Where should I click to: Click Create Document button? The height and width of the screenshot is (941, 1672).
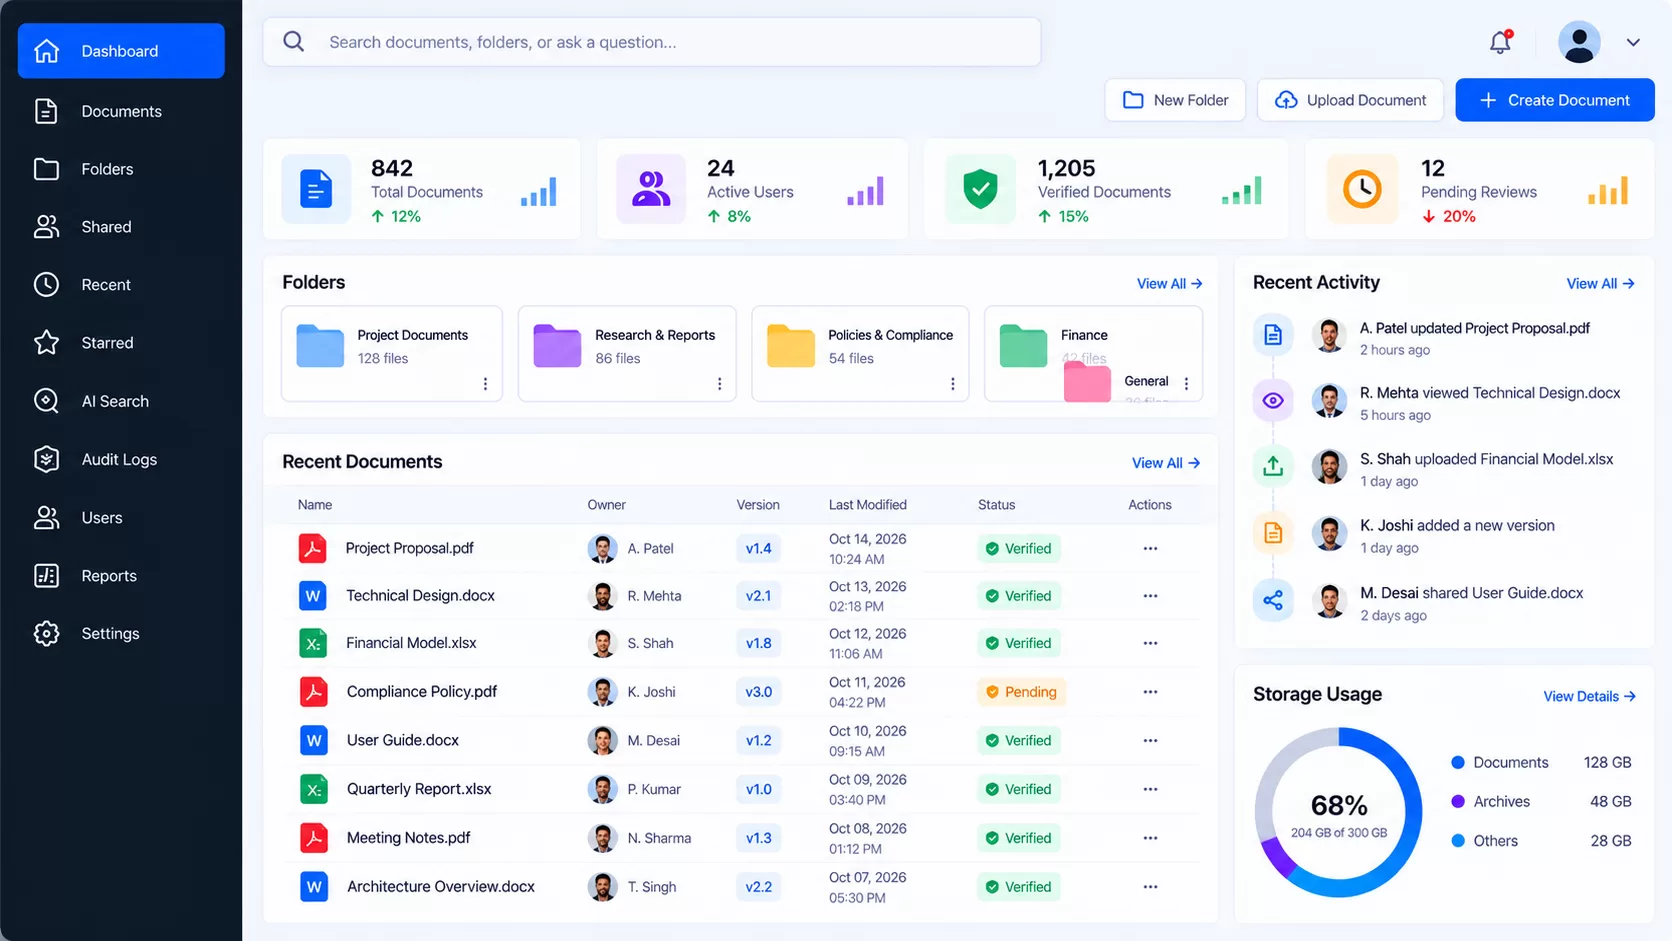click(x=1555, y=100)
